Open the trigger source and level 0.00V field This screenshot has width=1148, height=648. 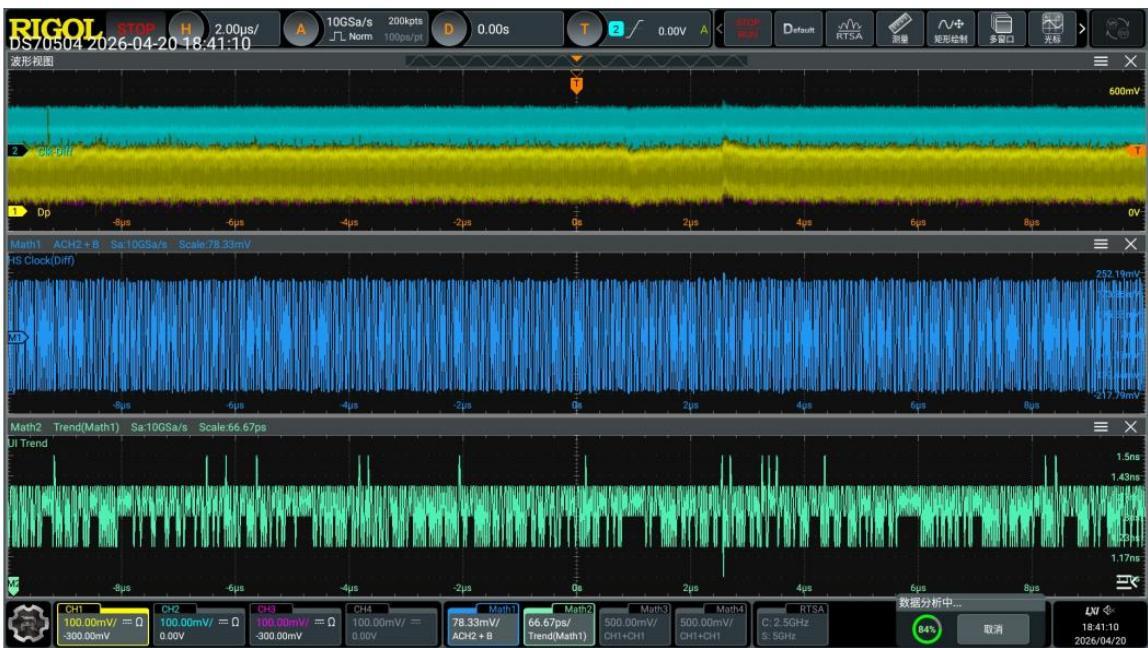(657, 29)
